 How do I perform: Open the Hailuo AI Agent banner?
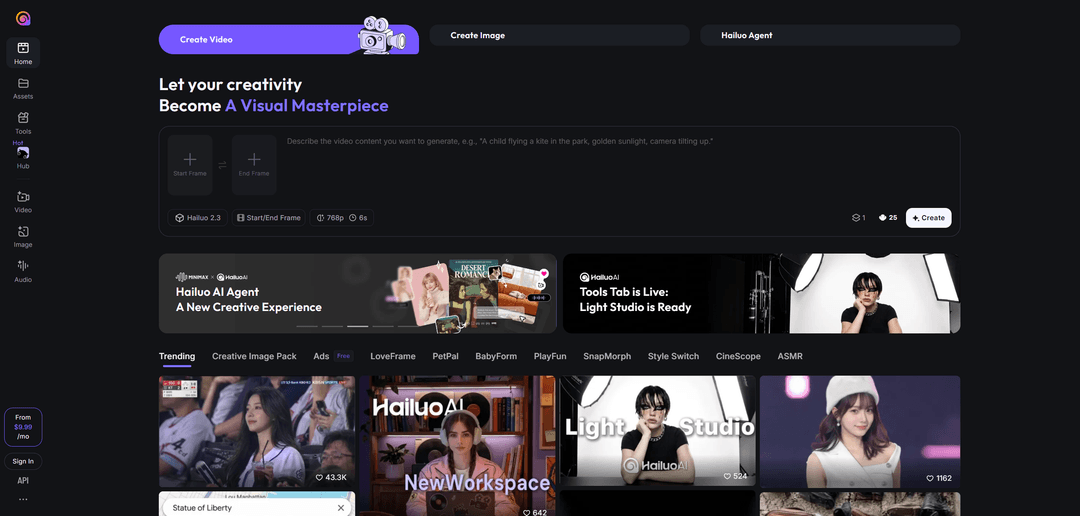tap(357, 293)
